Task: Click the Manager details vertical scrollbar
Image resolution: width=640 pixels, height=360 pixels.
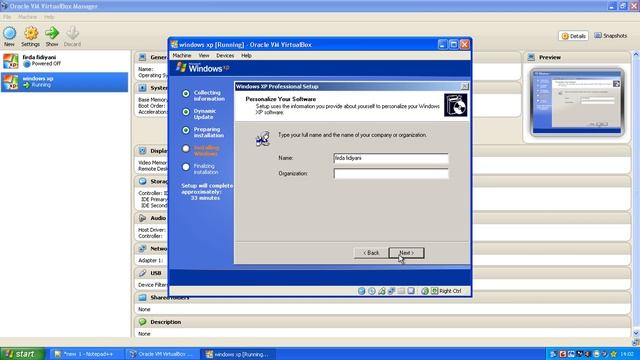Action: (x=636, y=195)
